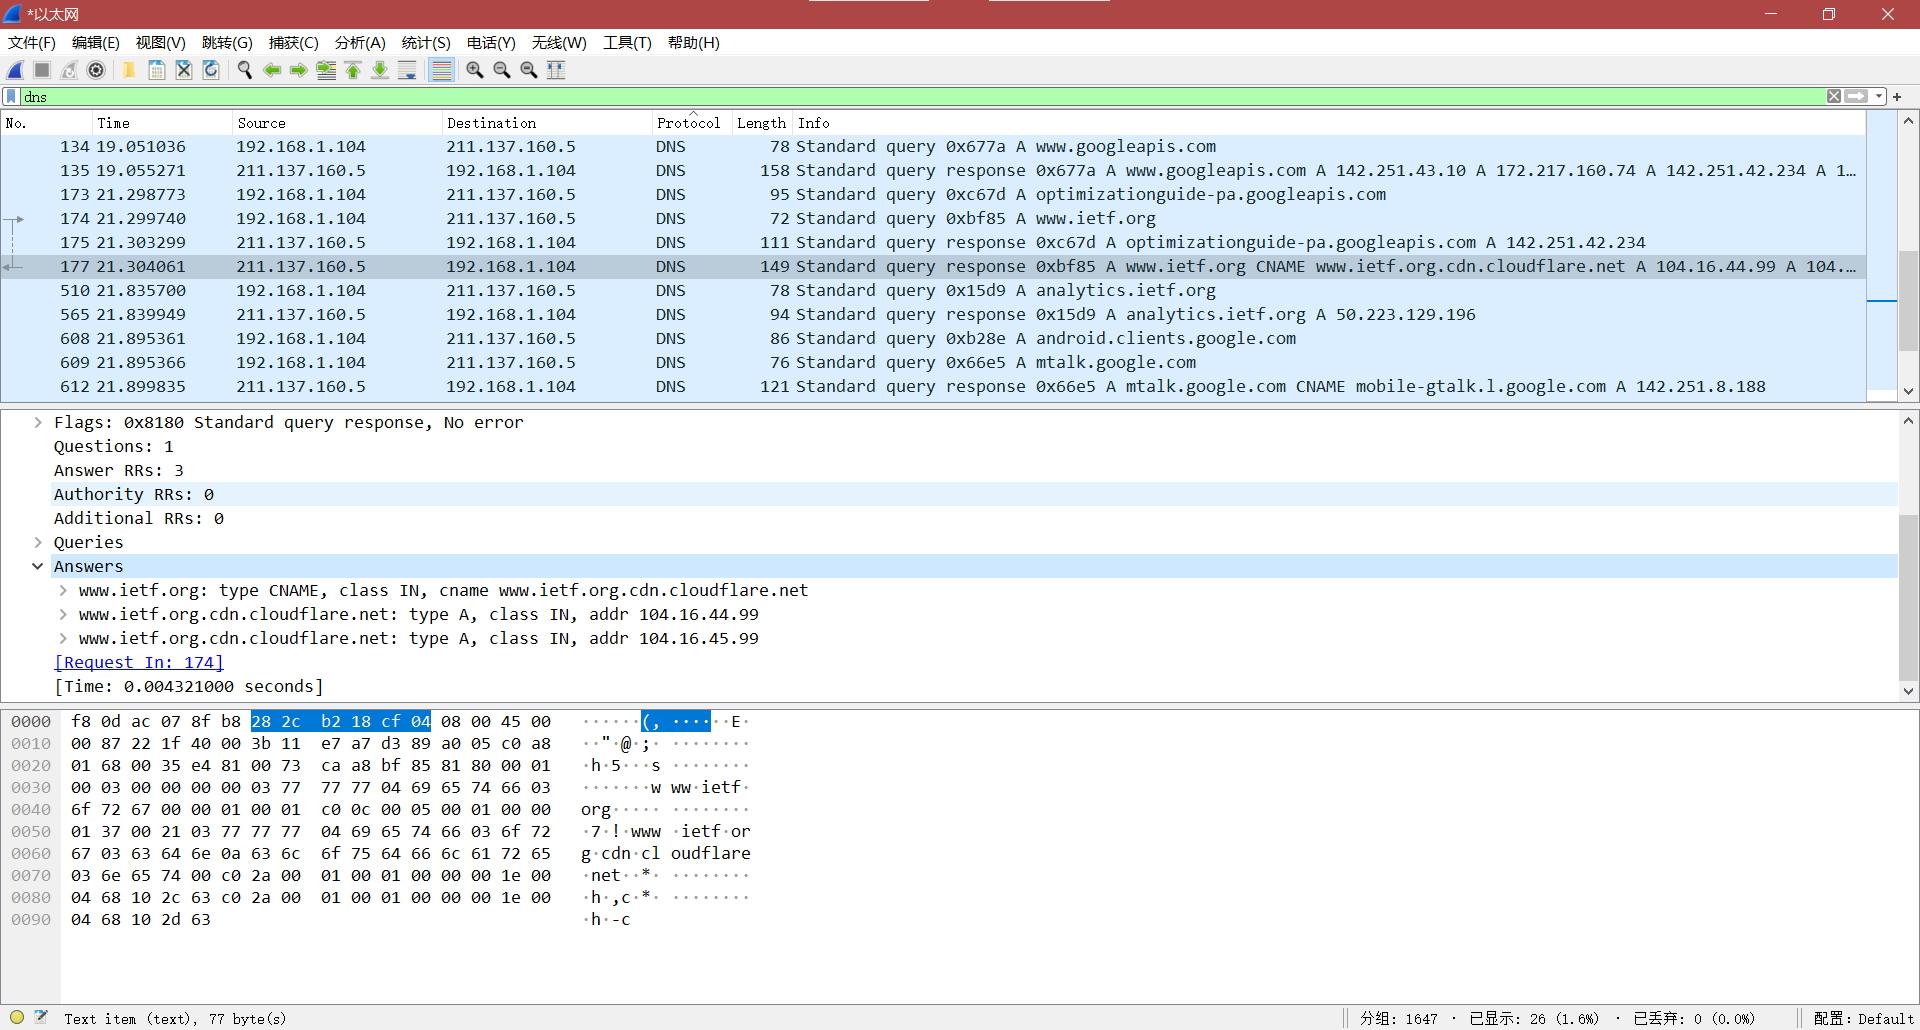1920x1030 pixels.
Task: Reload this capture file
Action: [210, 70]
